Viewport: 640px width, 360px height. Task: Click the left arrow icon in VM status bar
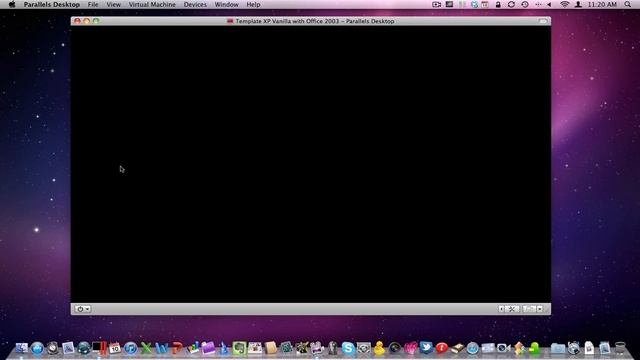[x=501, y=309]
